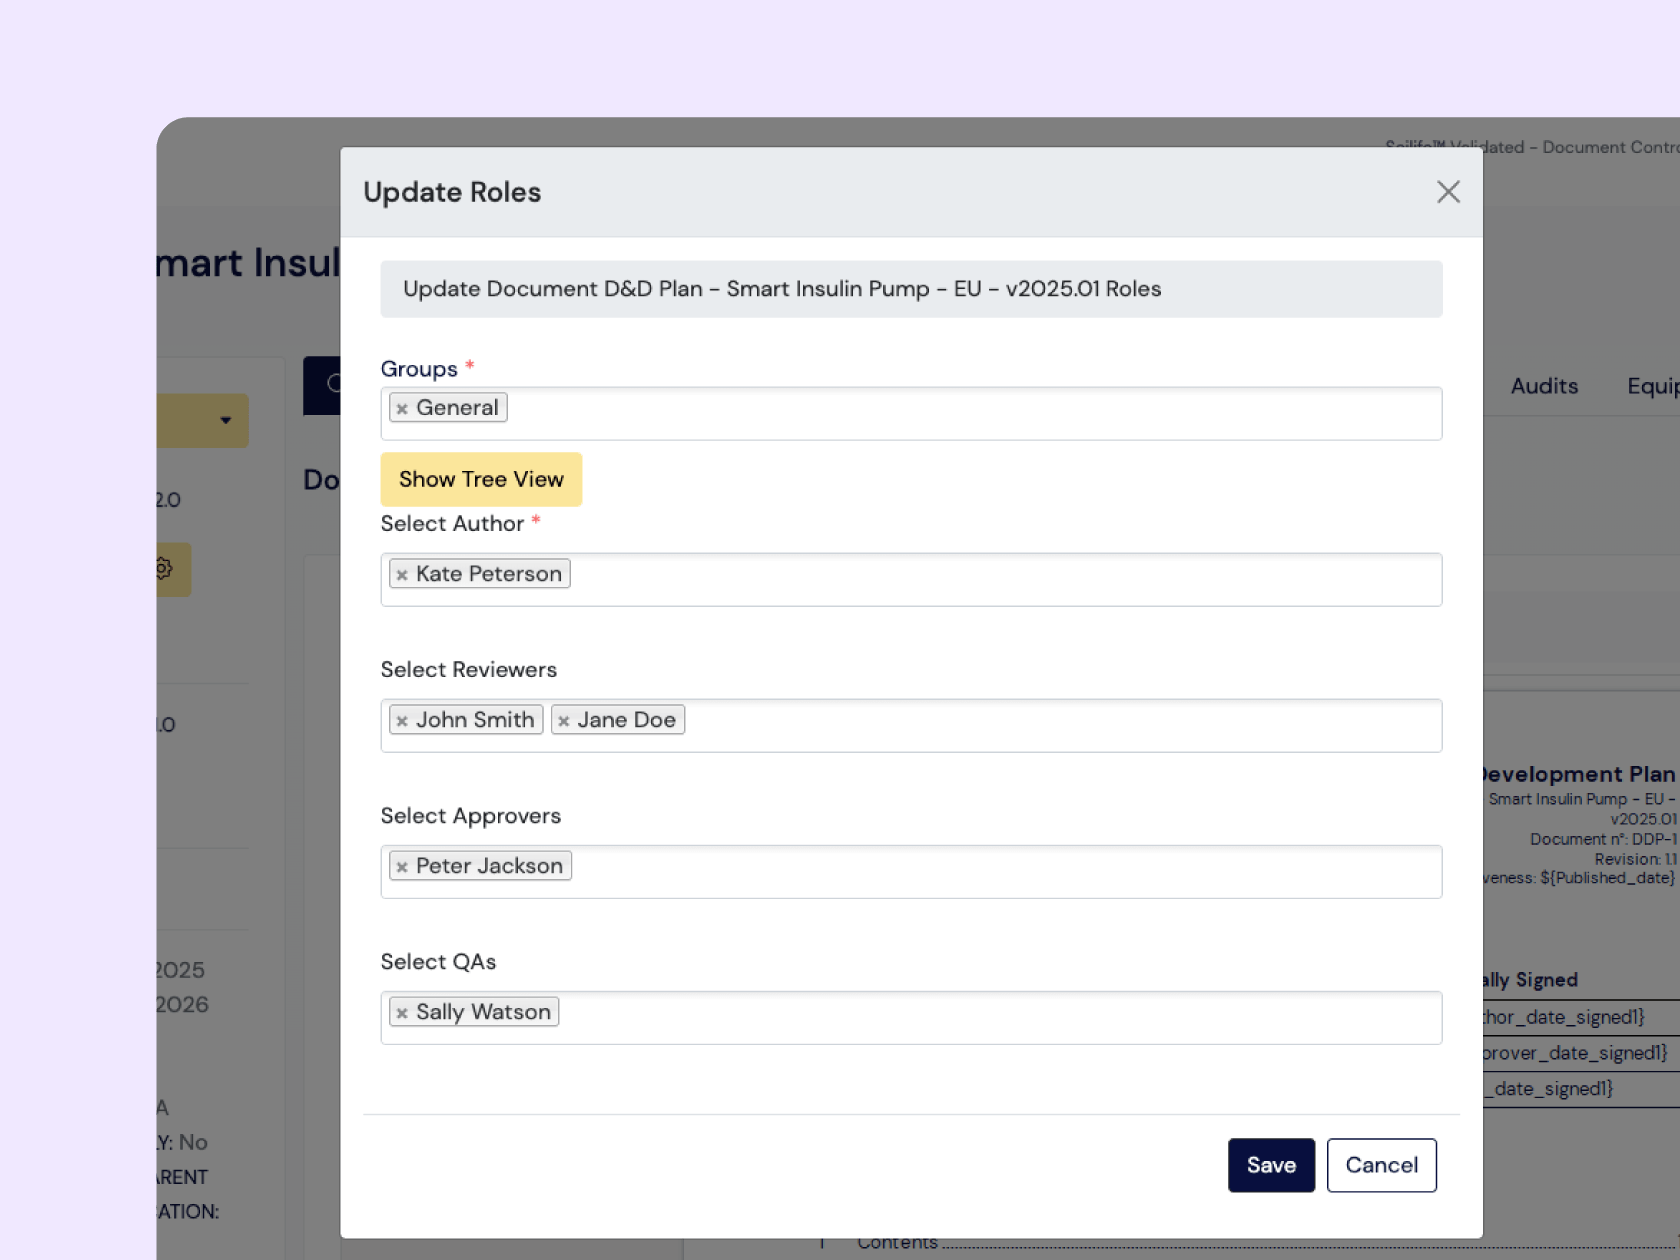Image resolution: width=1680 pixels, height=1260 pixels.
Task: Remove Peter Jackson from Approvers
Action: click(x=403, y=866)
